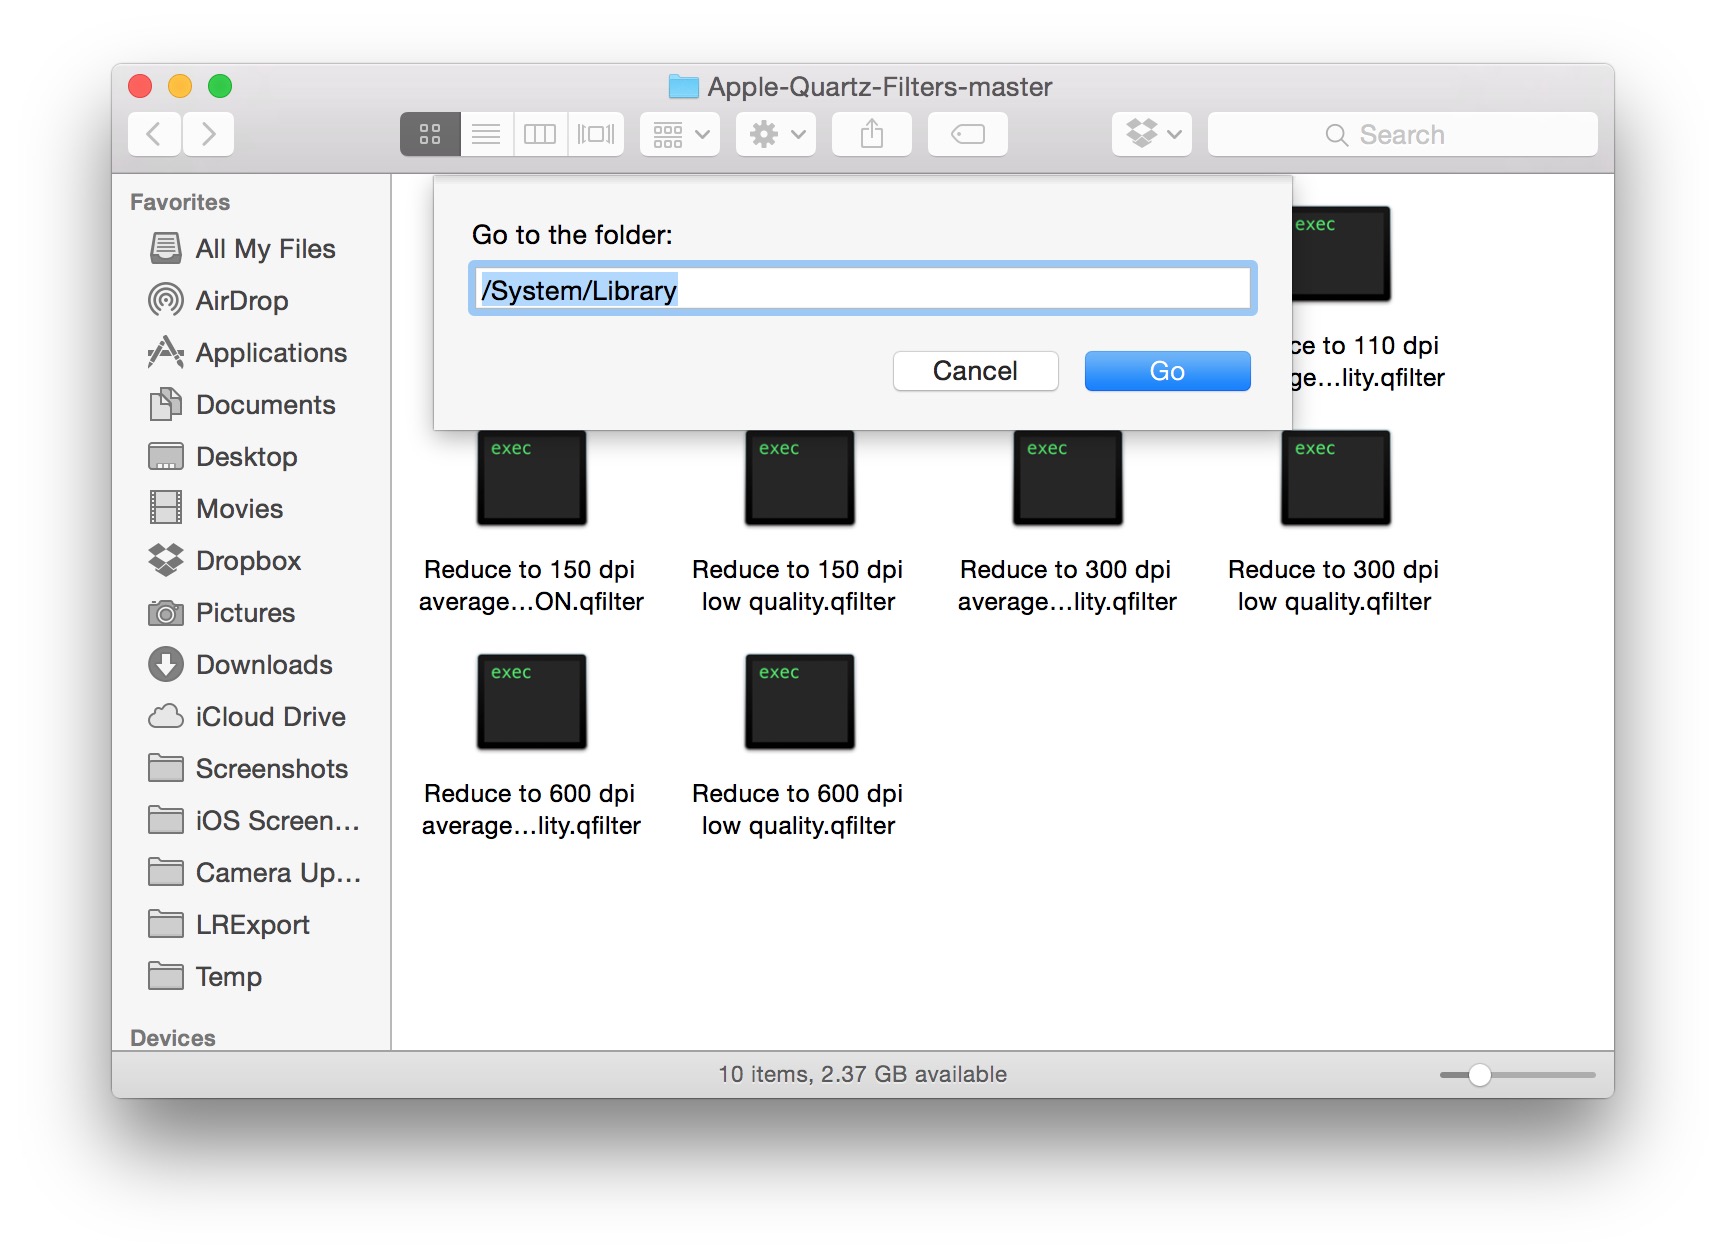Open the Dropbox toolbar menu
Screen dimensions: 1726x1258
click(x=1152, y=134)
